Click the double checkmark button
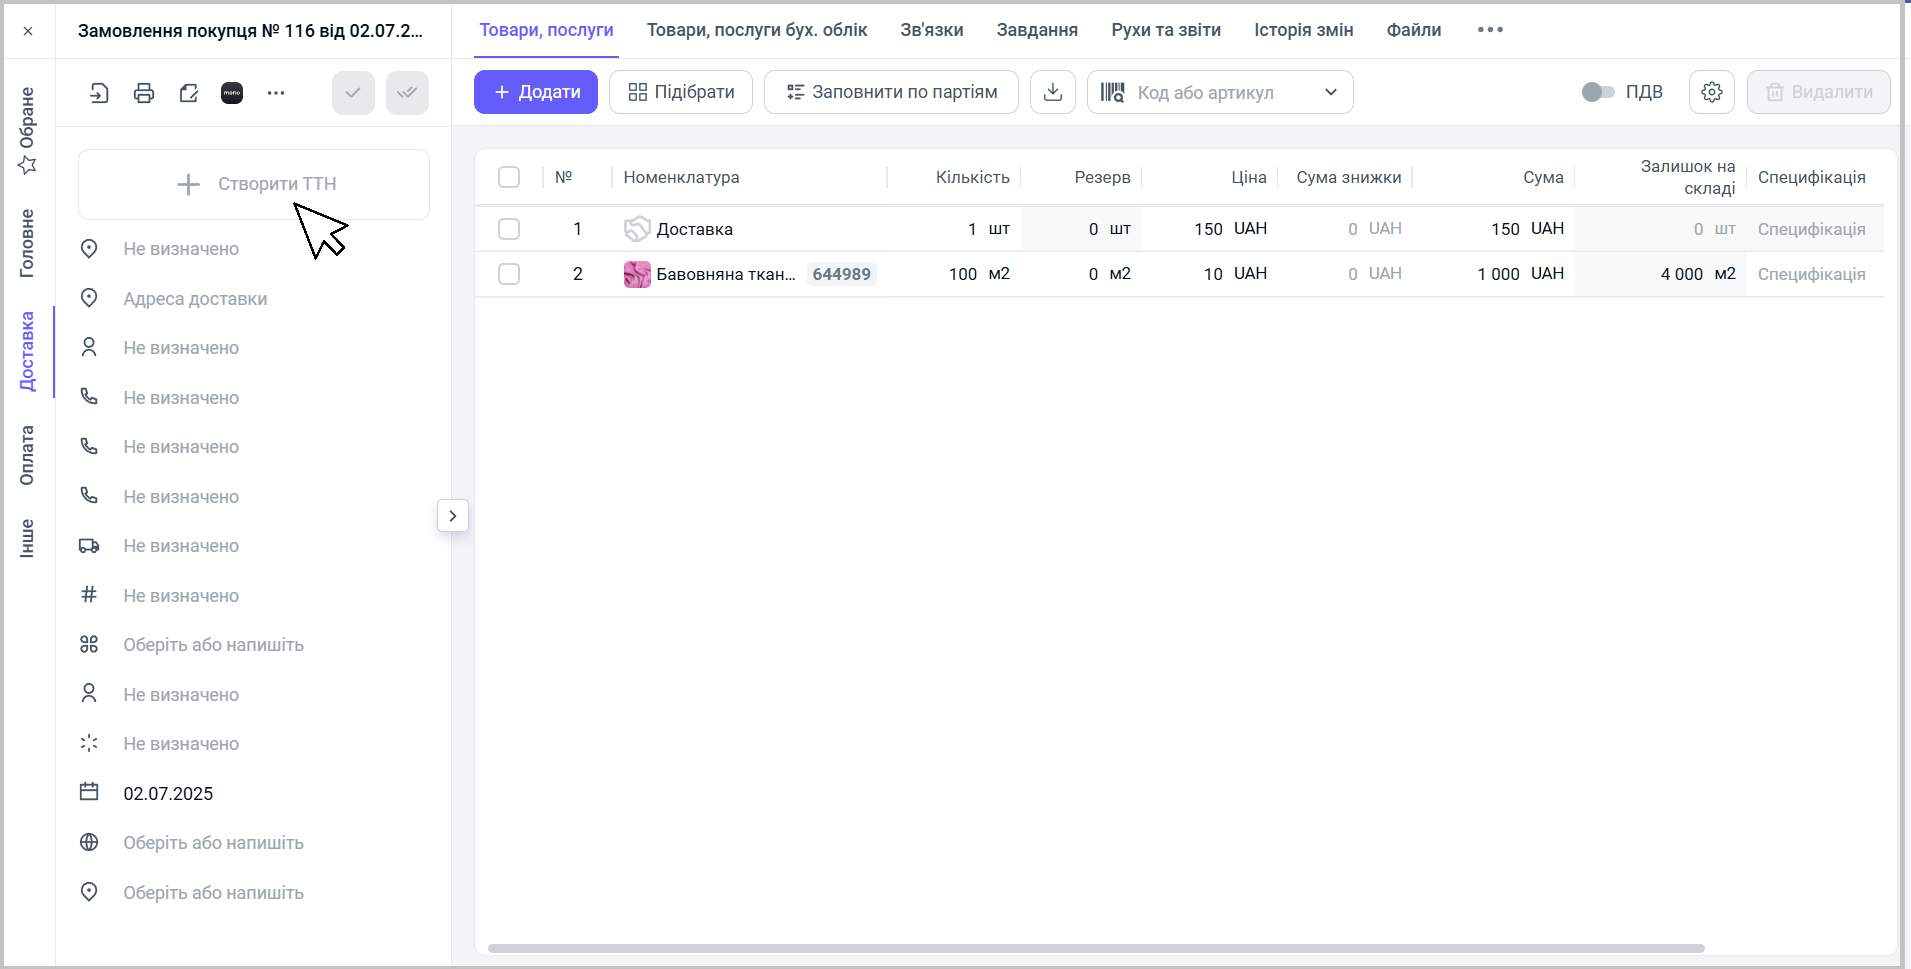Image resolution: width=1911 pixels, height=969 pixels. coord(407,93)
